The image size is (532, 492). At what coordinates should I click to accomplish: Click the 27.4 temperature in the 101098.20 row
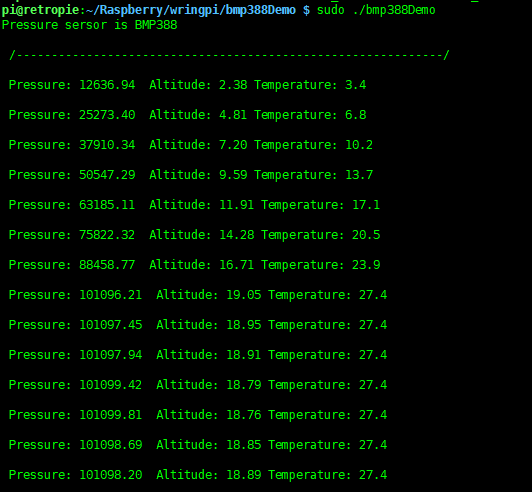[x=373, y=475]
